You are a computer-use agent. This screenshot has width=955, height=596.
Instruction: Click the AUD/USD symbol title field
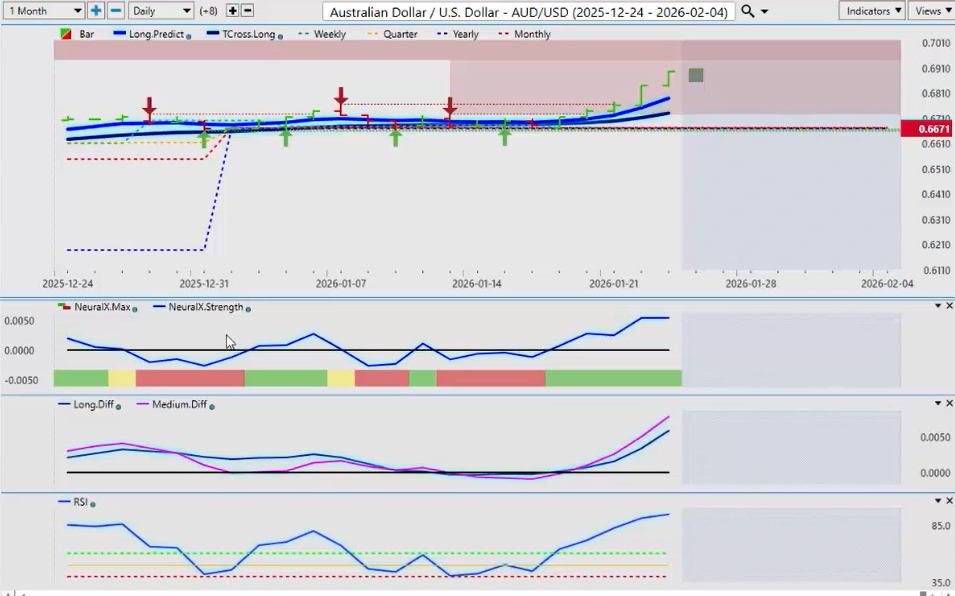[x=529, y=11]
